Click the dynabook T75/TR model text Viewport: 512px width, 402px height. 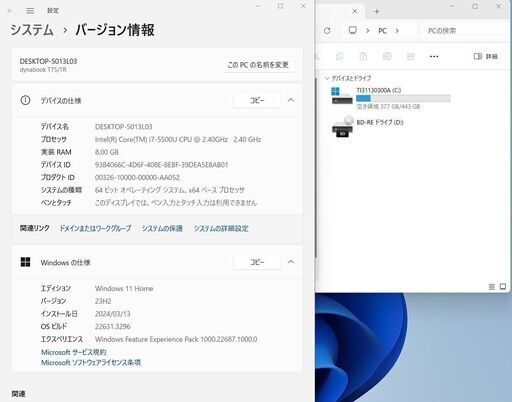point(43,70)
